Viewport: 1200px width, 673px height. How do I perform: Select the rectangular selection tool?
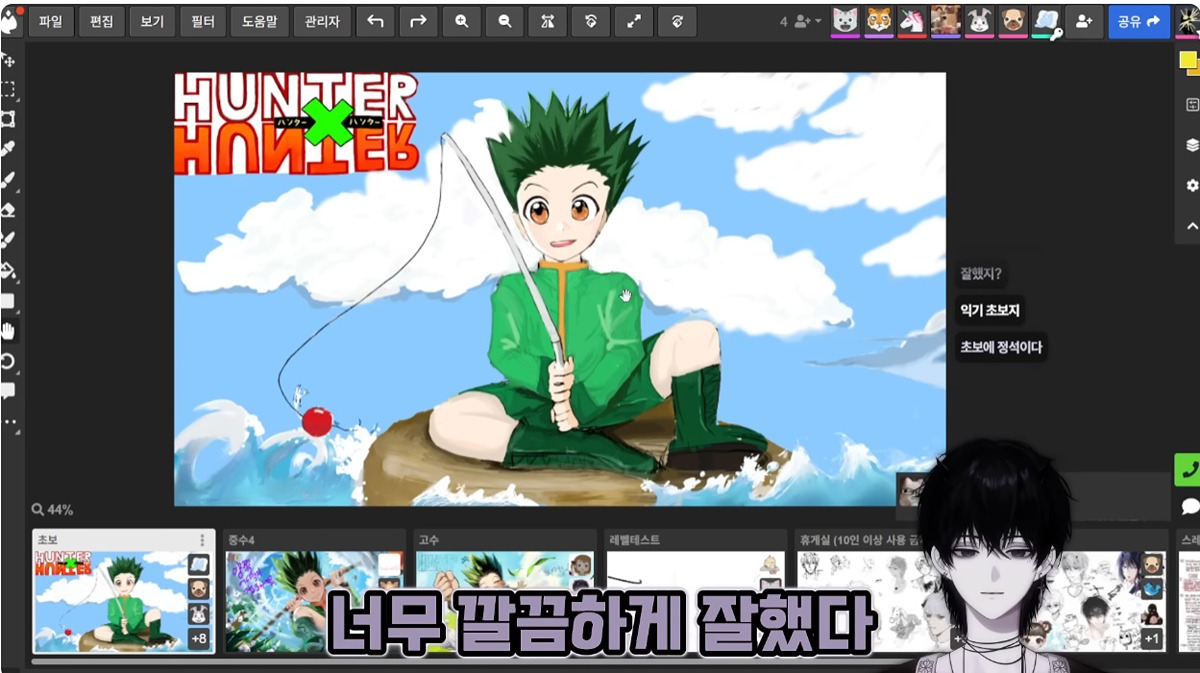8,90
